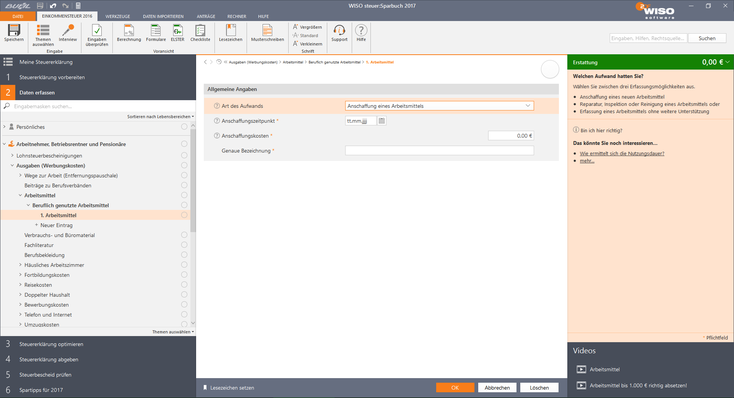Collapse Ausgaben (Werbungskosten) node
The height and width of the screenshot is (398, 734).
(12, 166)
